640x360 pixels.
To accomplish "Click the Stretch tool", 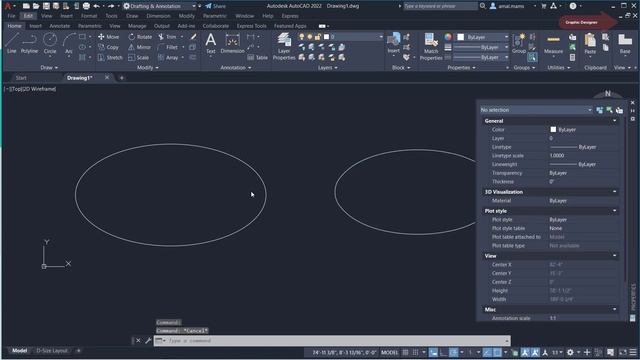I will pyautogui.click(x=110, y=58).
